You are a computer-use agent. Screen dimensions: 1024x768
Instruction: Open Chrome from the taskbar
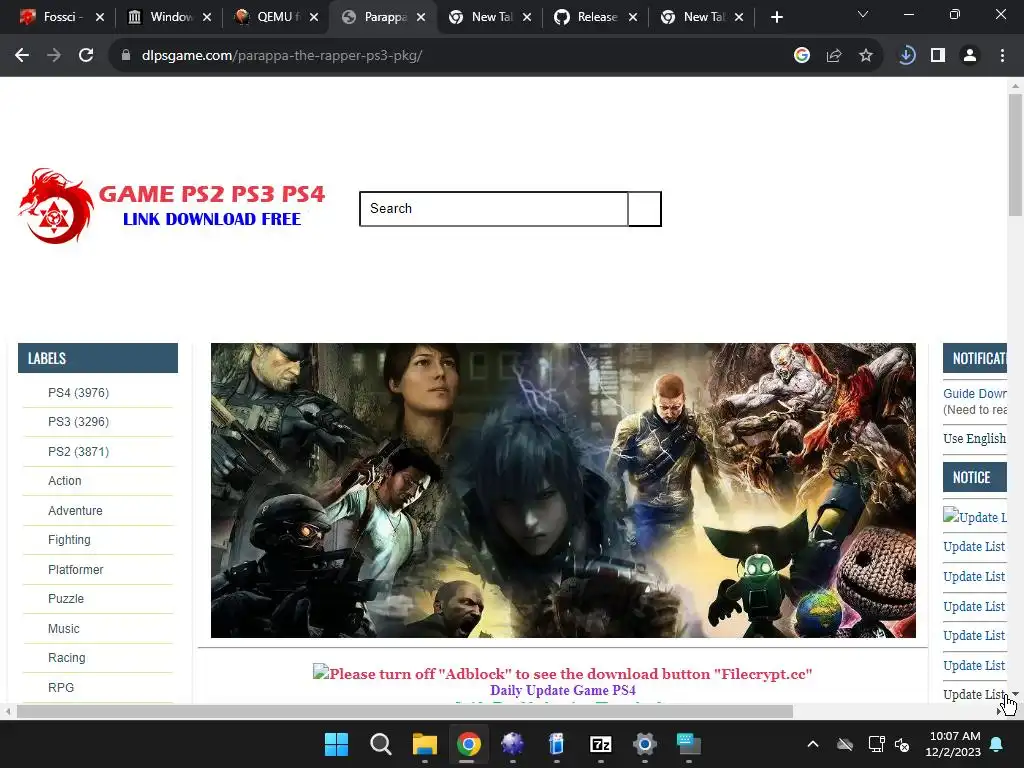469,744
